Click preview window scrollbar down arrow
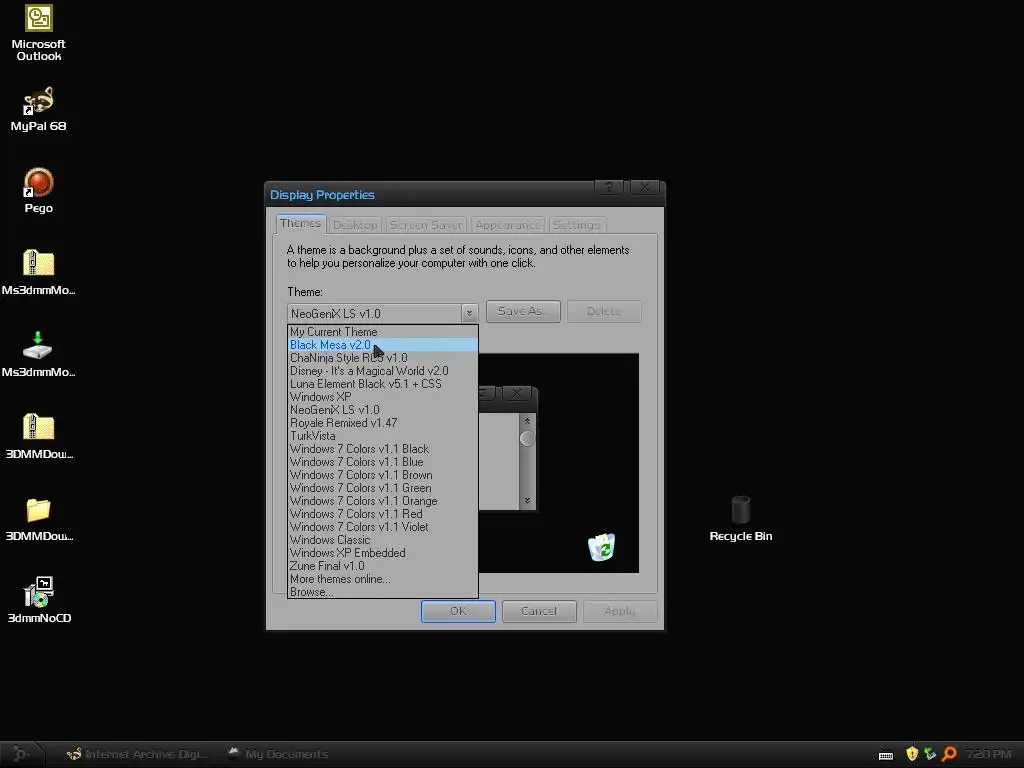1024x768 pixels. pyautogui.click(x=528, y=501)
